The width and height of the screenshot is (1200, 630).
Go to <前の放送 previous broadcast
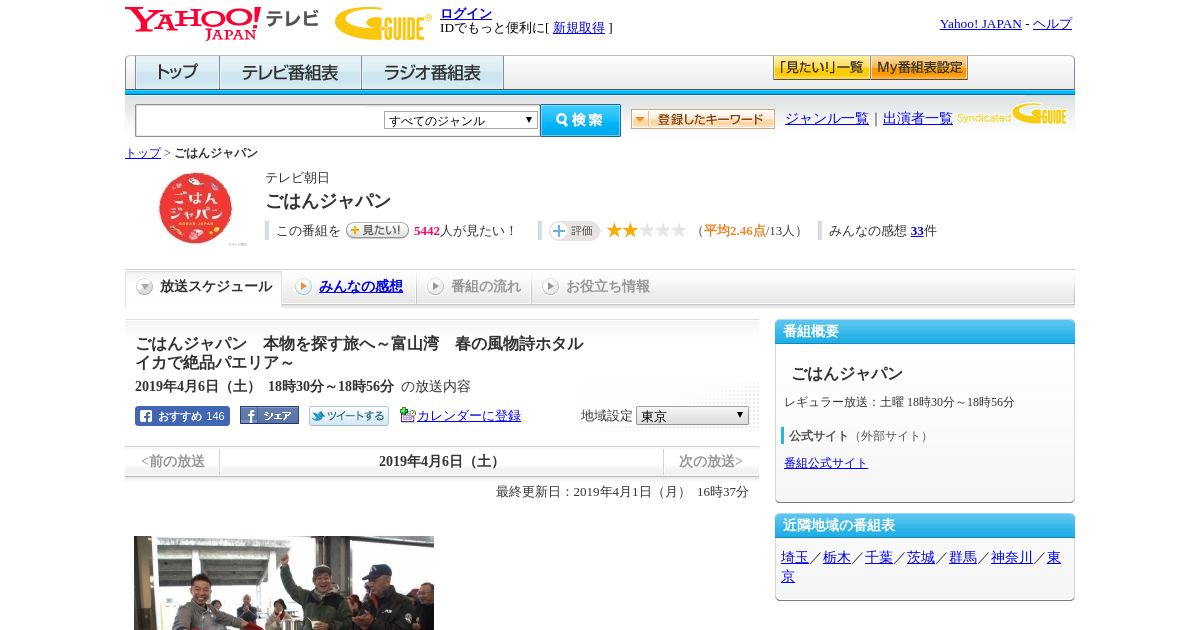coord(173,462)
